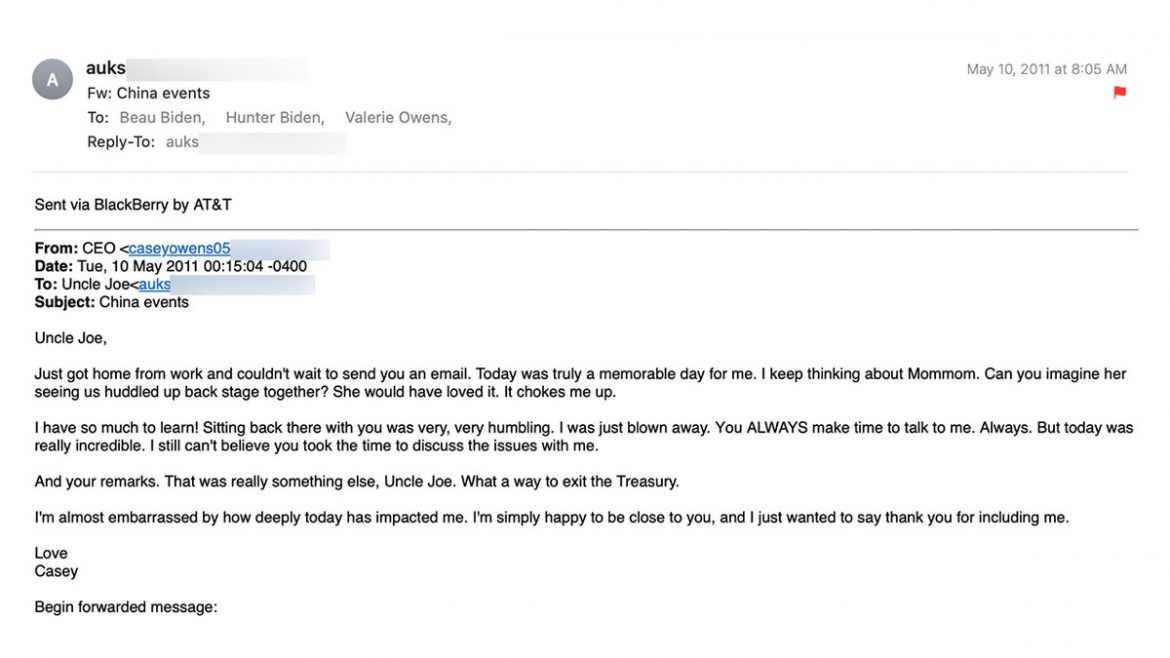Click the Reply-To auks address

(182, 142)
